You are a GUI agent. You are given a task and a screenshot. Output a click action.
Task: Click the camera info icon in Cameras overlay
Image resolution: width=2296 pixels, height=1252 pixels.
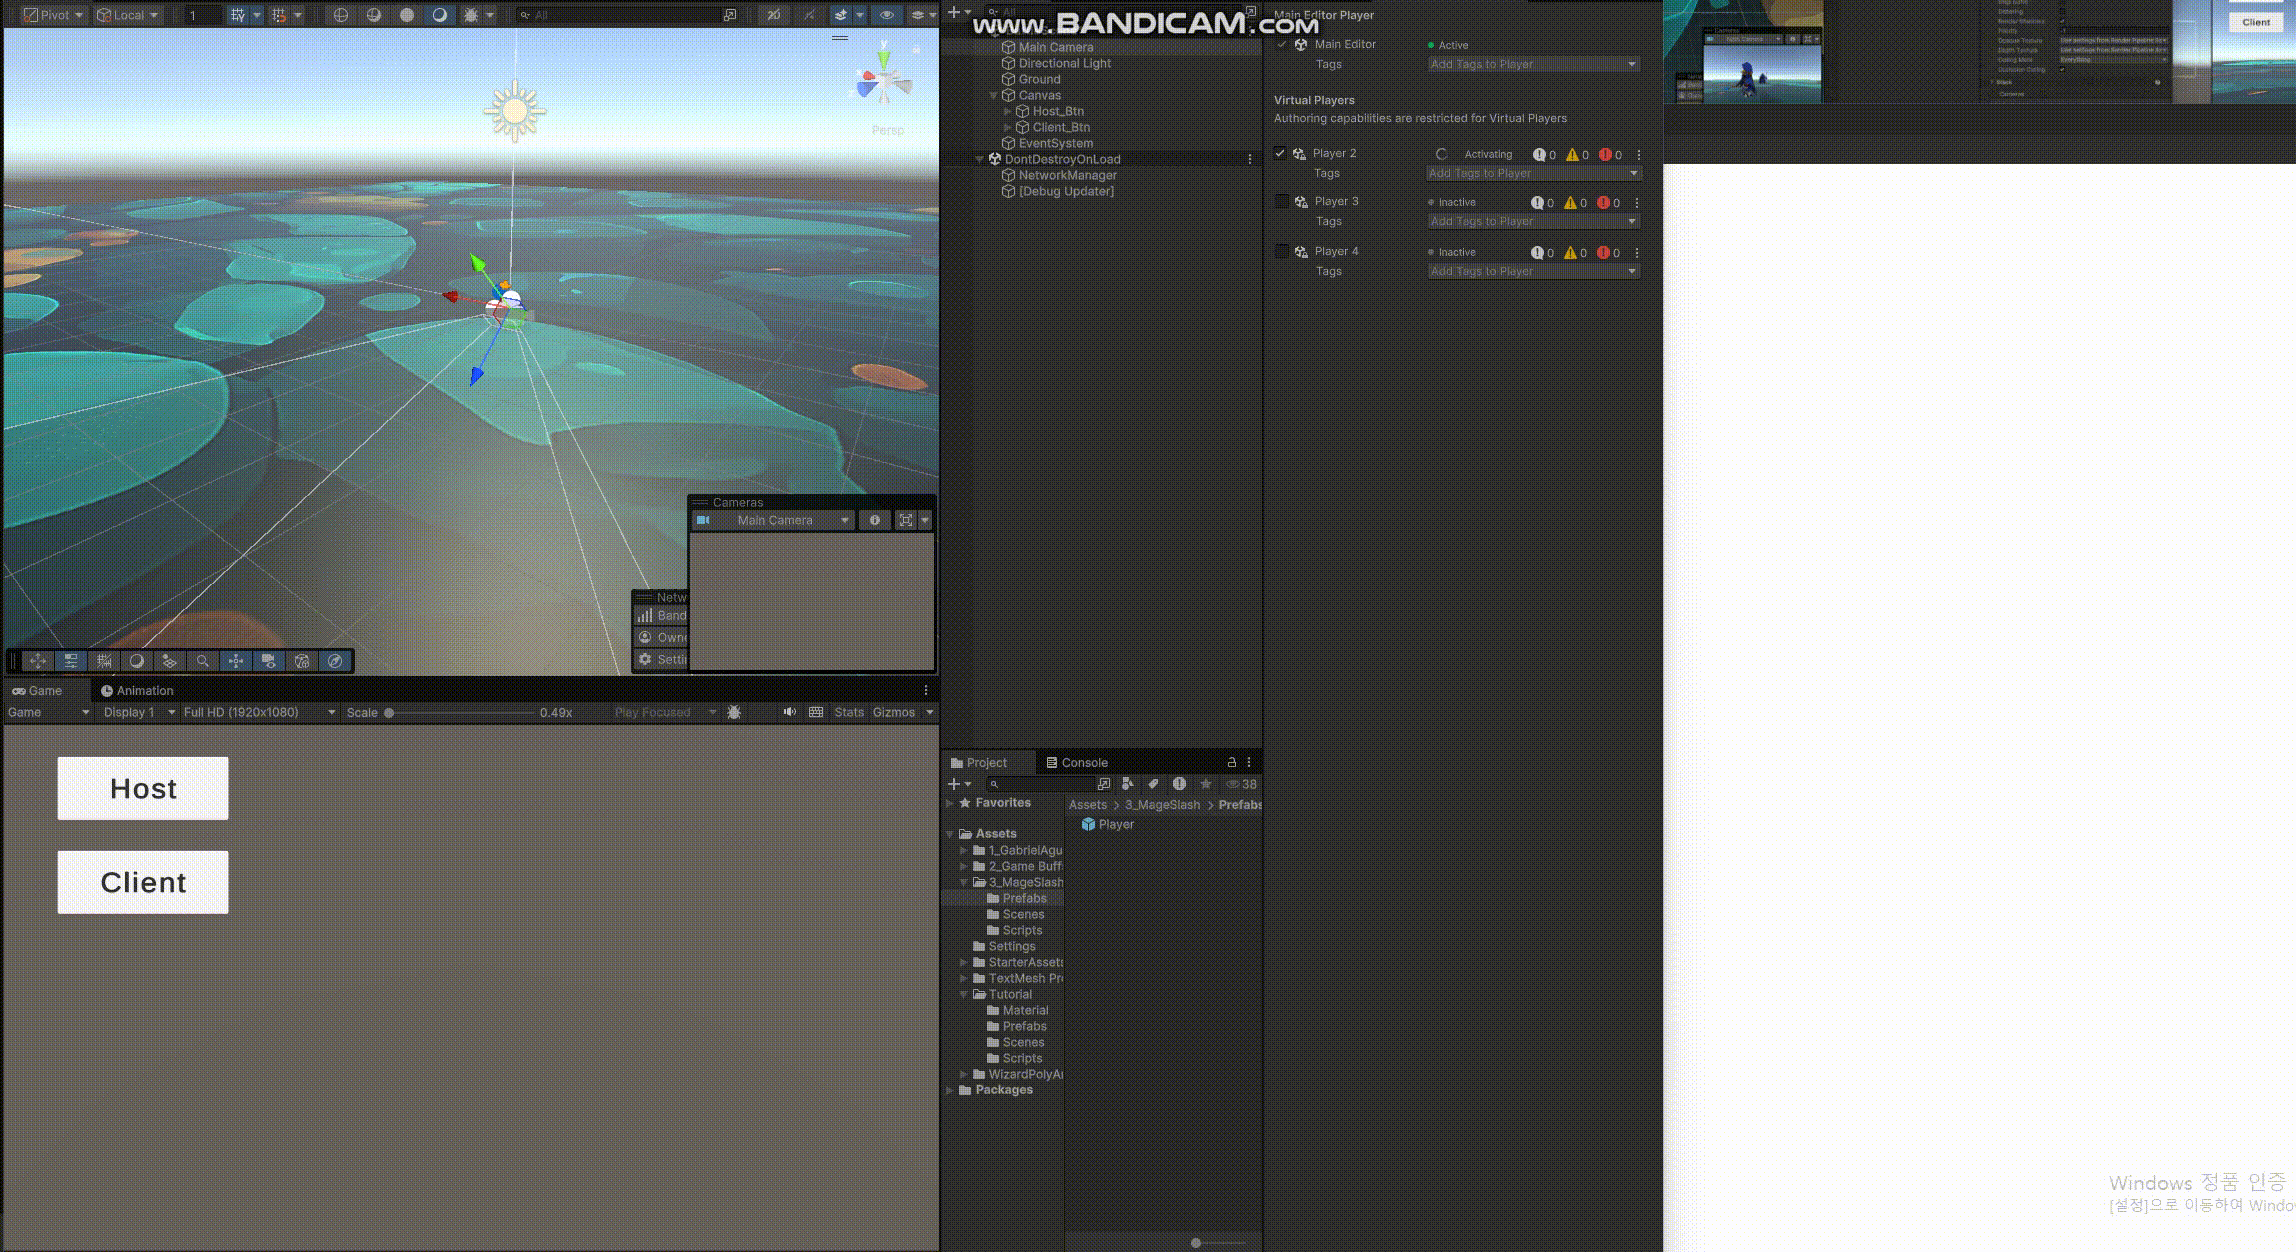[x=875, y=520]
